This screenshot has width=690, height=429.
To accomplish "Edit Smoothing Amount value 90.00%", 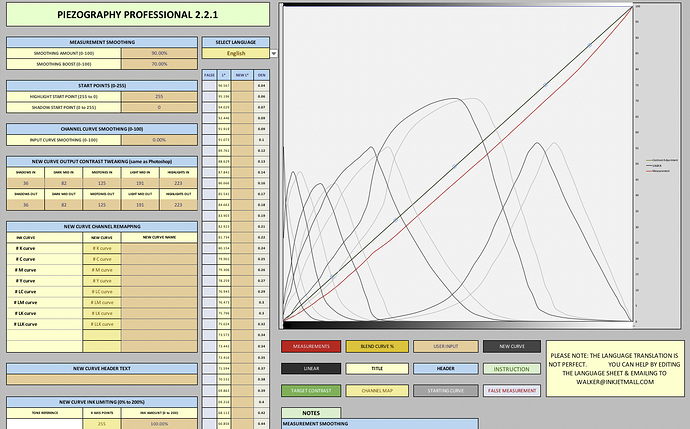I will point(159,53).
